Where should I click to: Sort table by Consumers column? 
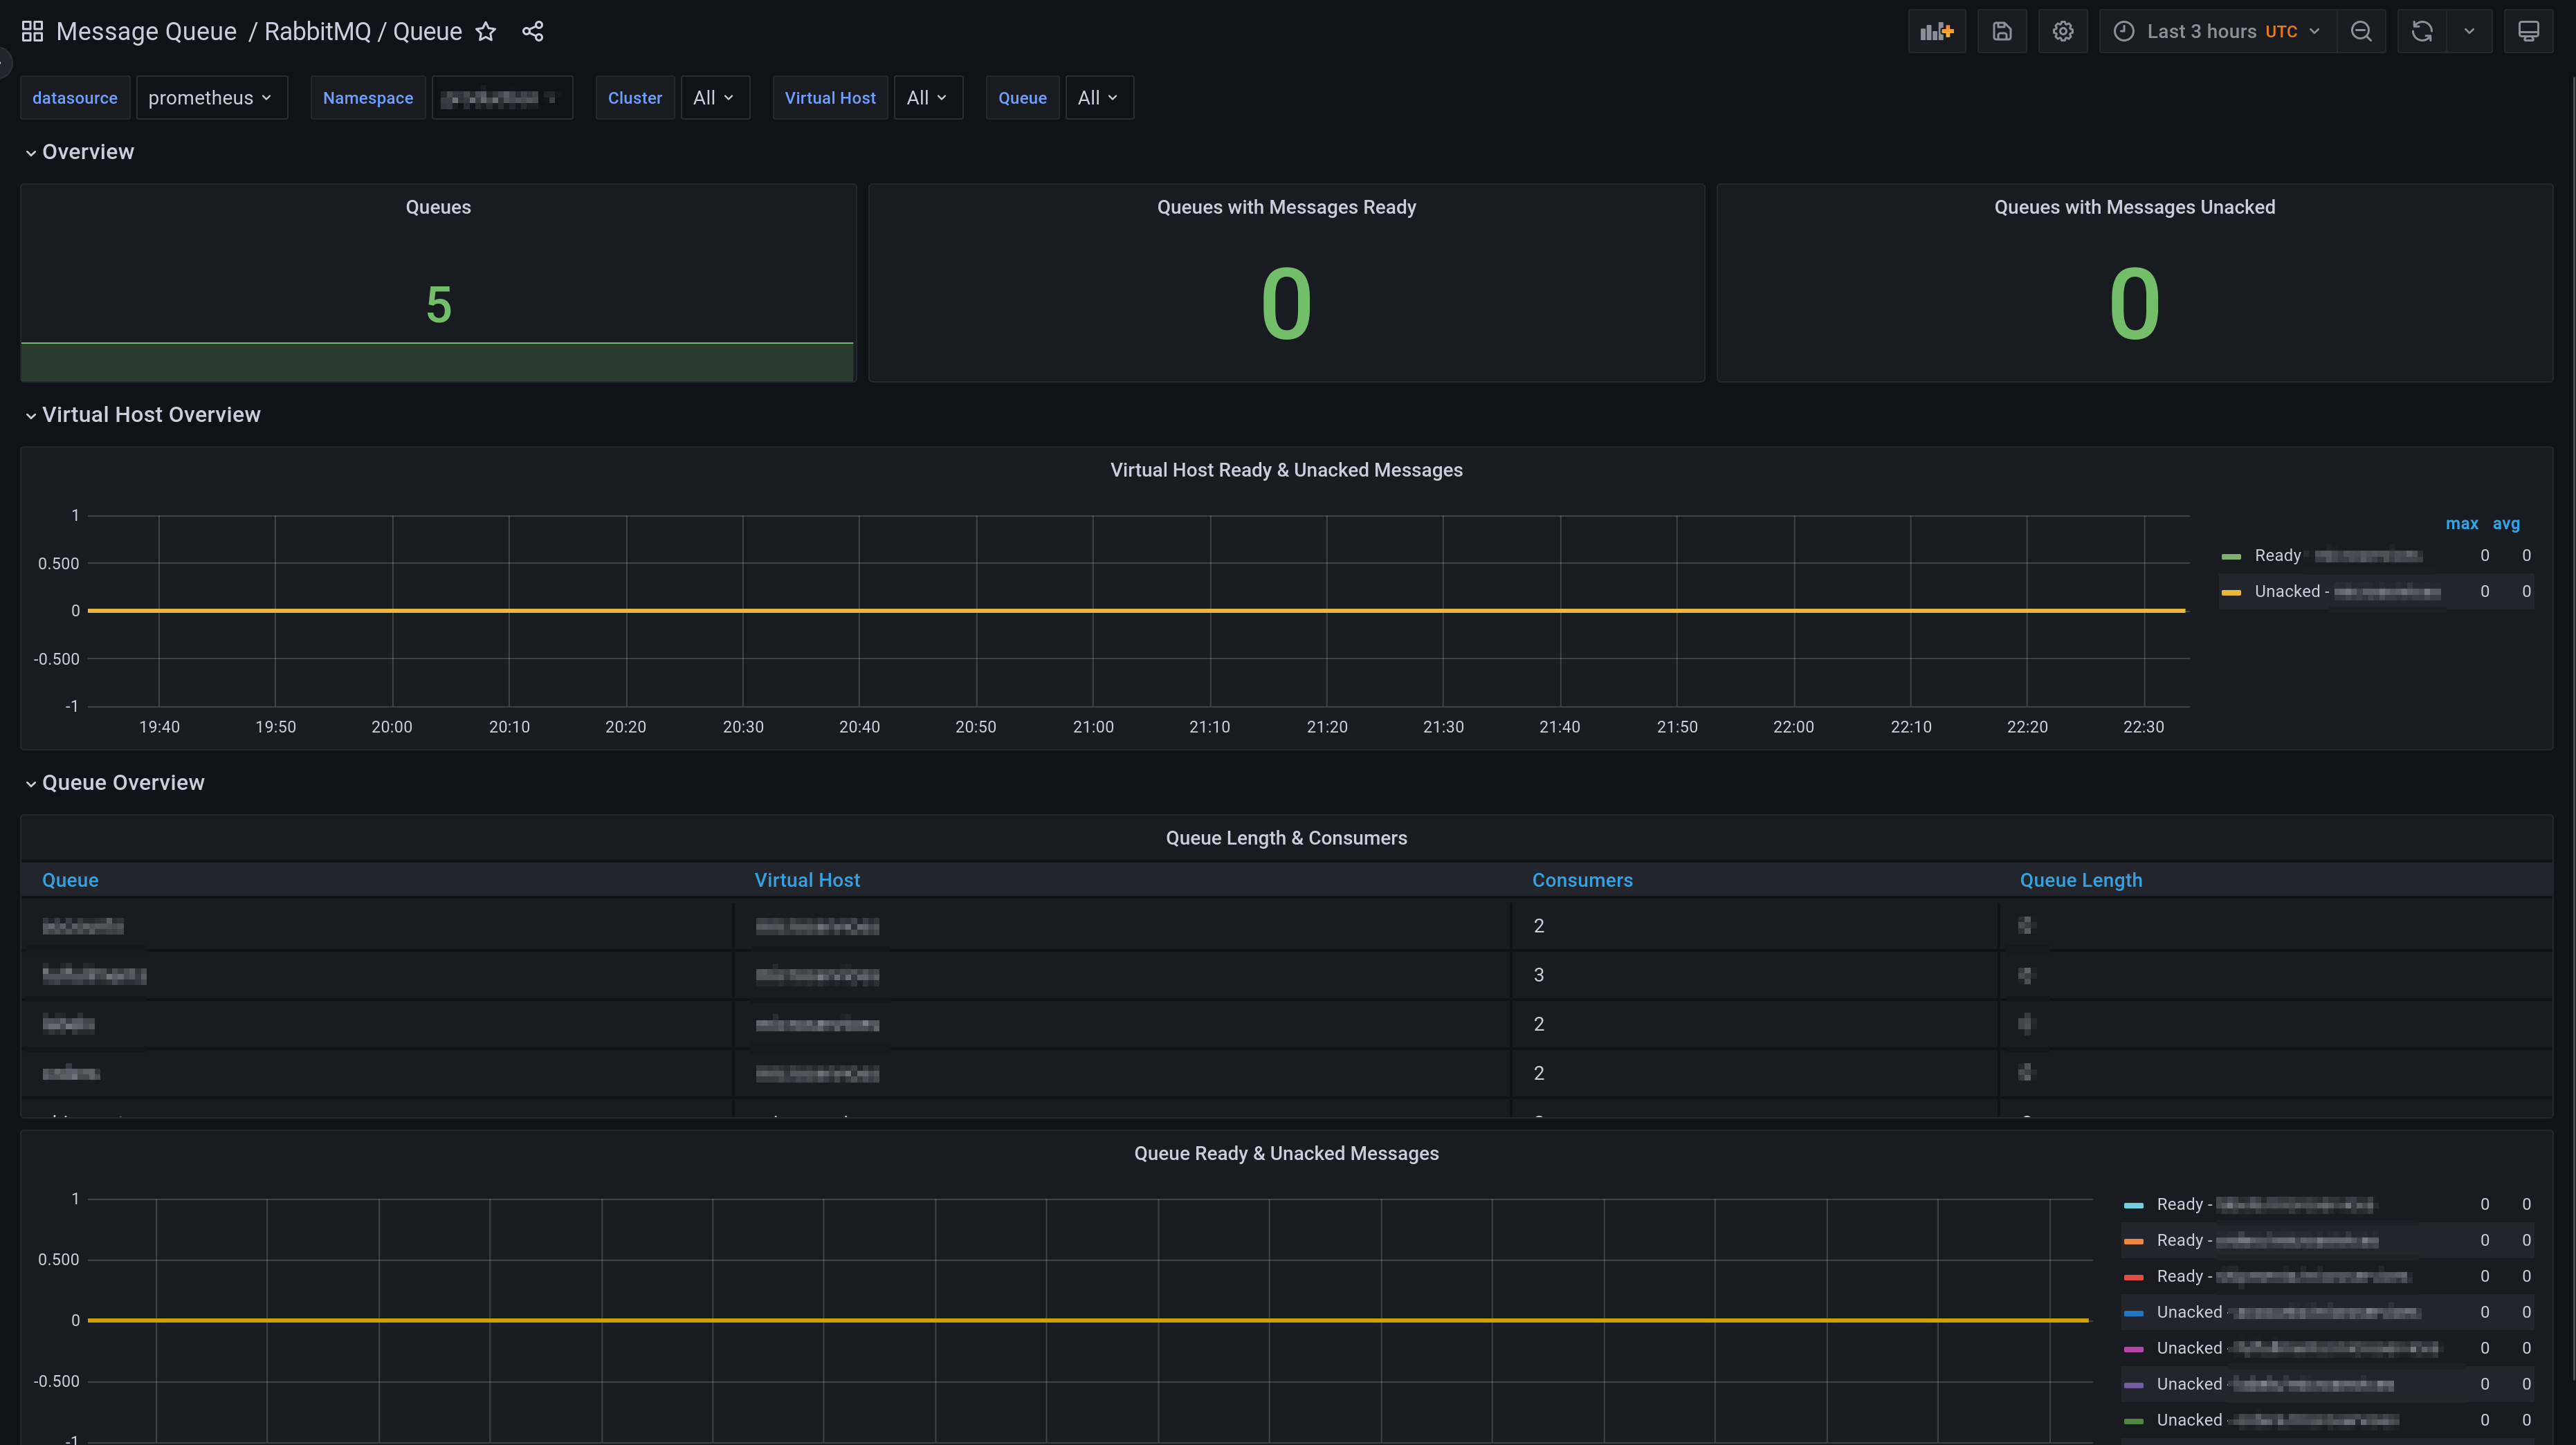(1582, 880)
